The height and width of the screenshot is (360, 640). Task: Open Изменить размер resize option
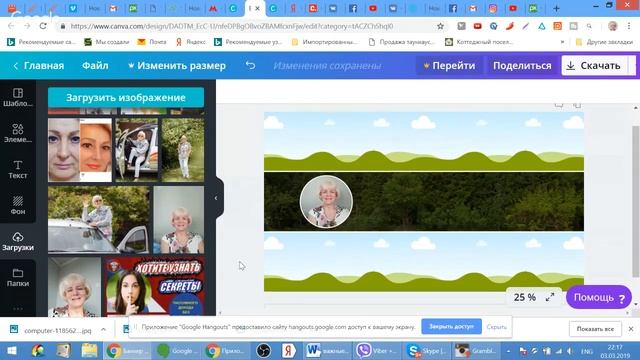177,66
